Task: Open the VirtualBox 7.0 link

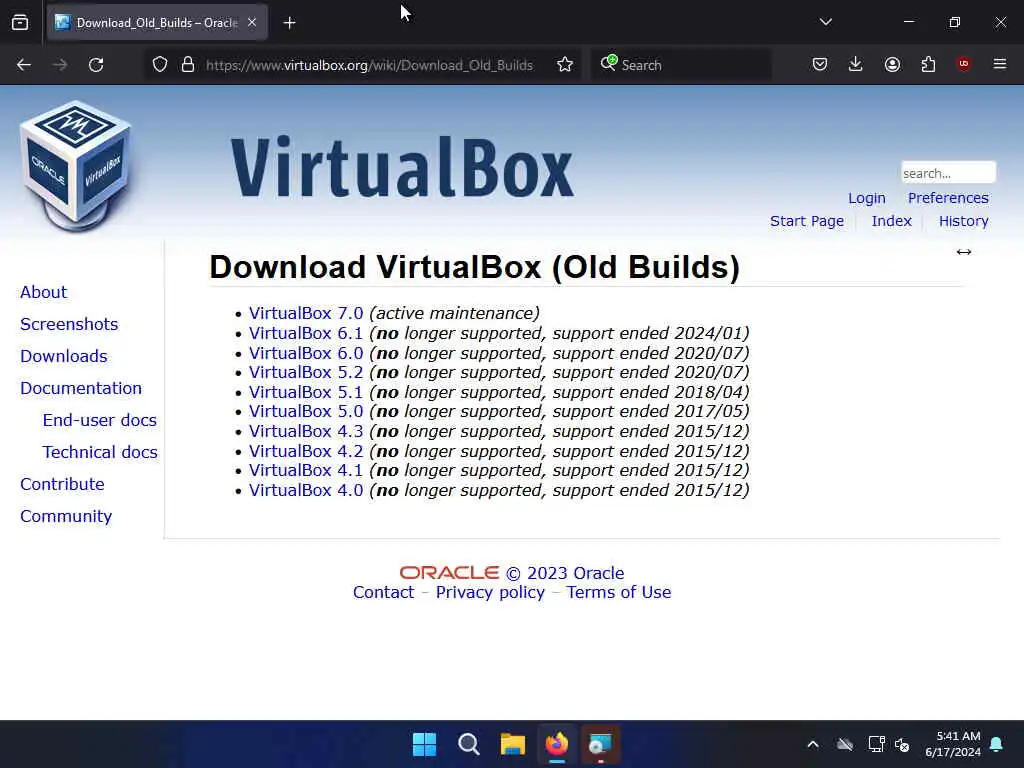Action: tap(306, 313)
